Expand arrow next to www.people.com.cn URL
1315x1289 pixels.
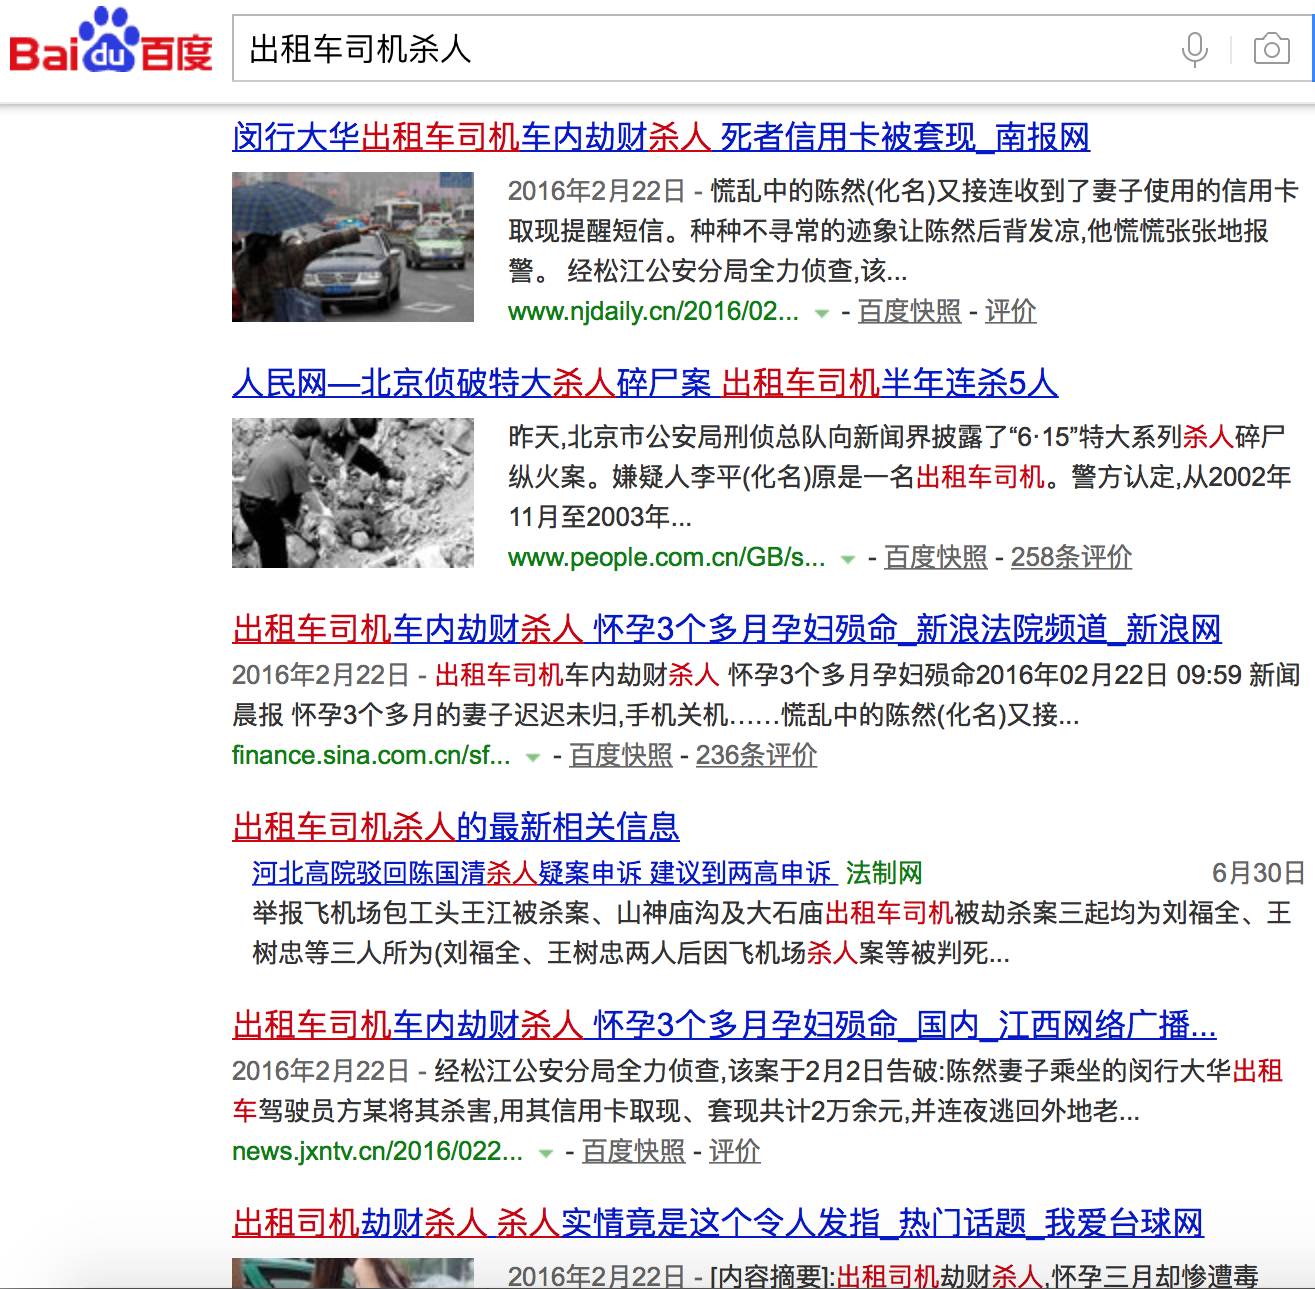(848, 559)
